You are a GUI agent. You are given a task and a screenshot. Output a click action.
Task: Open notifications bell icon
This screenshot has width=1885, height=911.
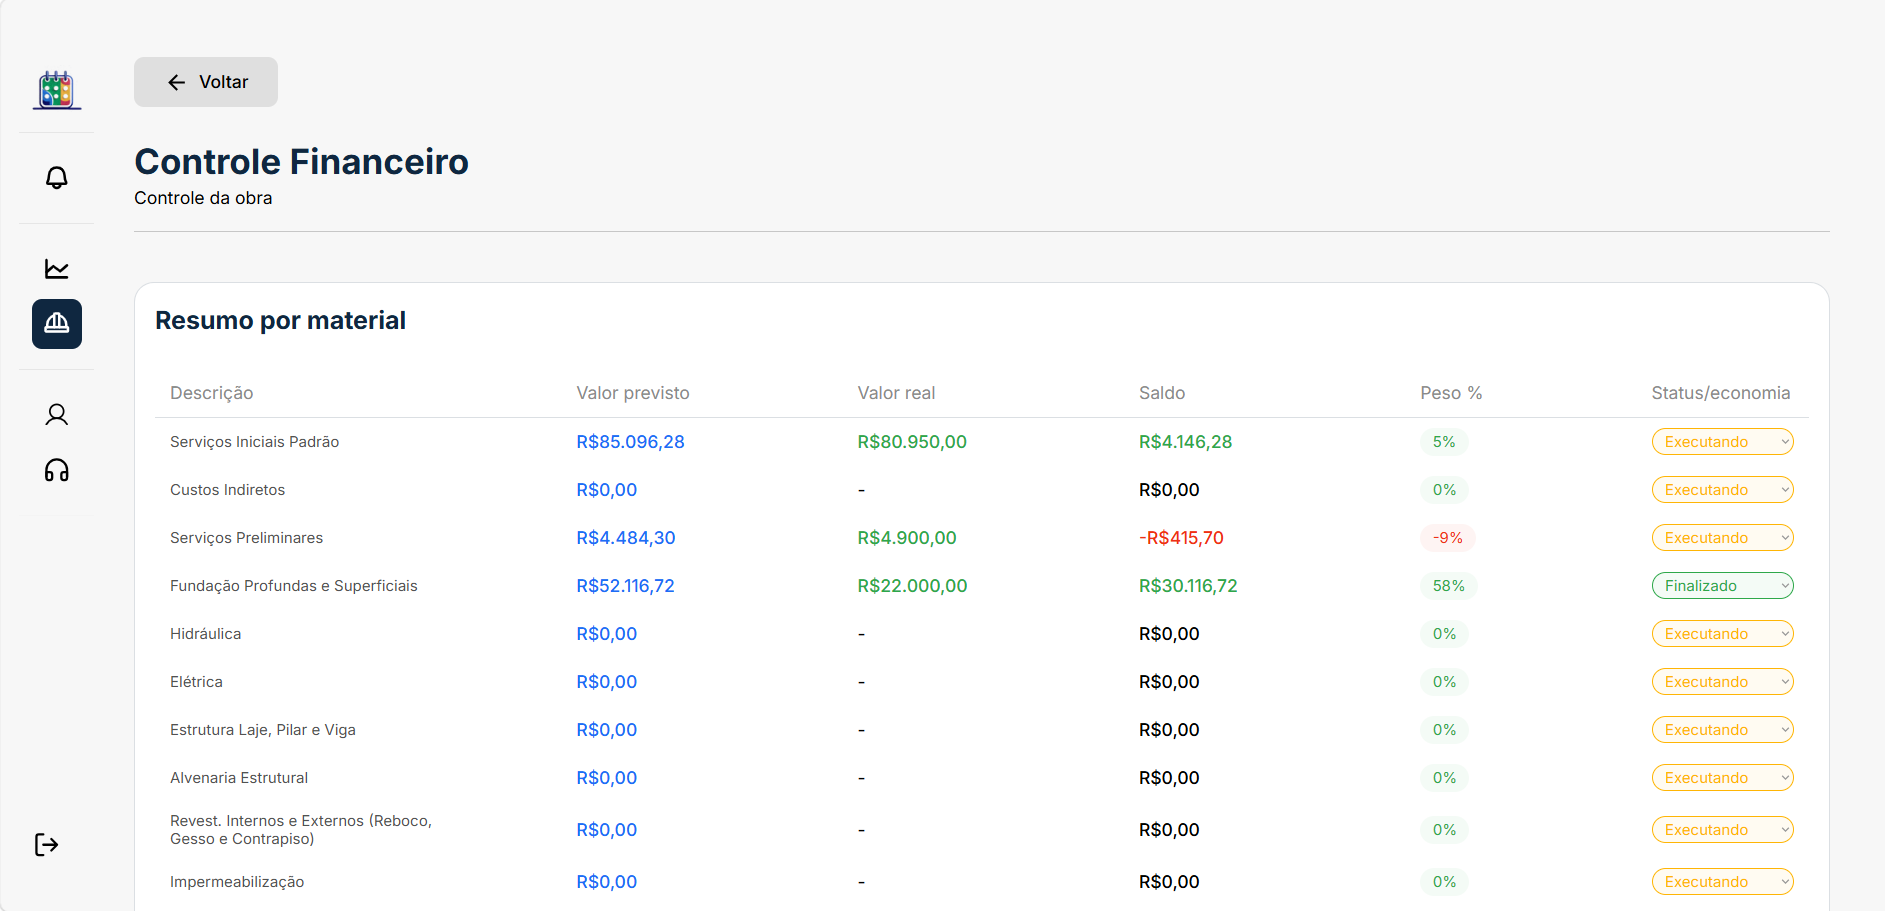coord(57,178)
